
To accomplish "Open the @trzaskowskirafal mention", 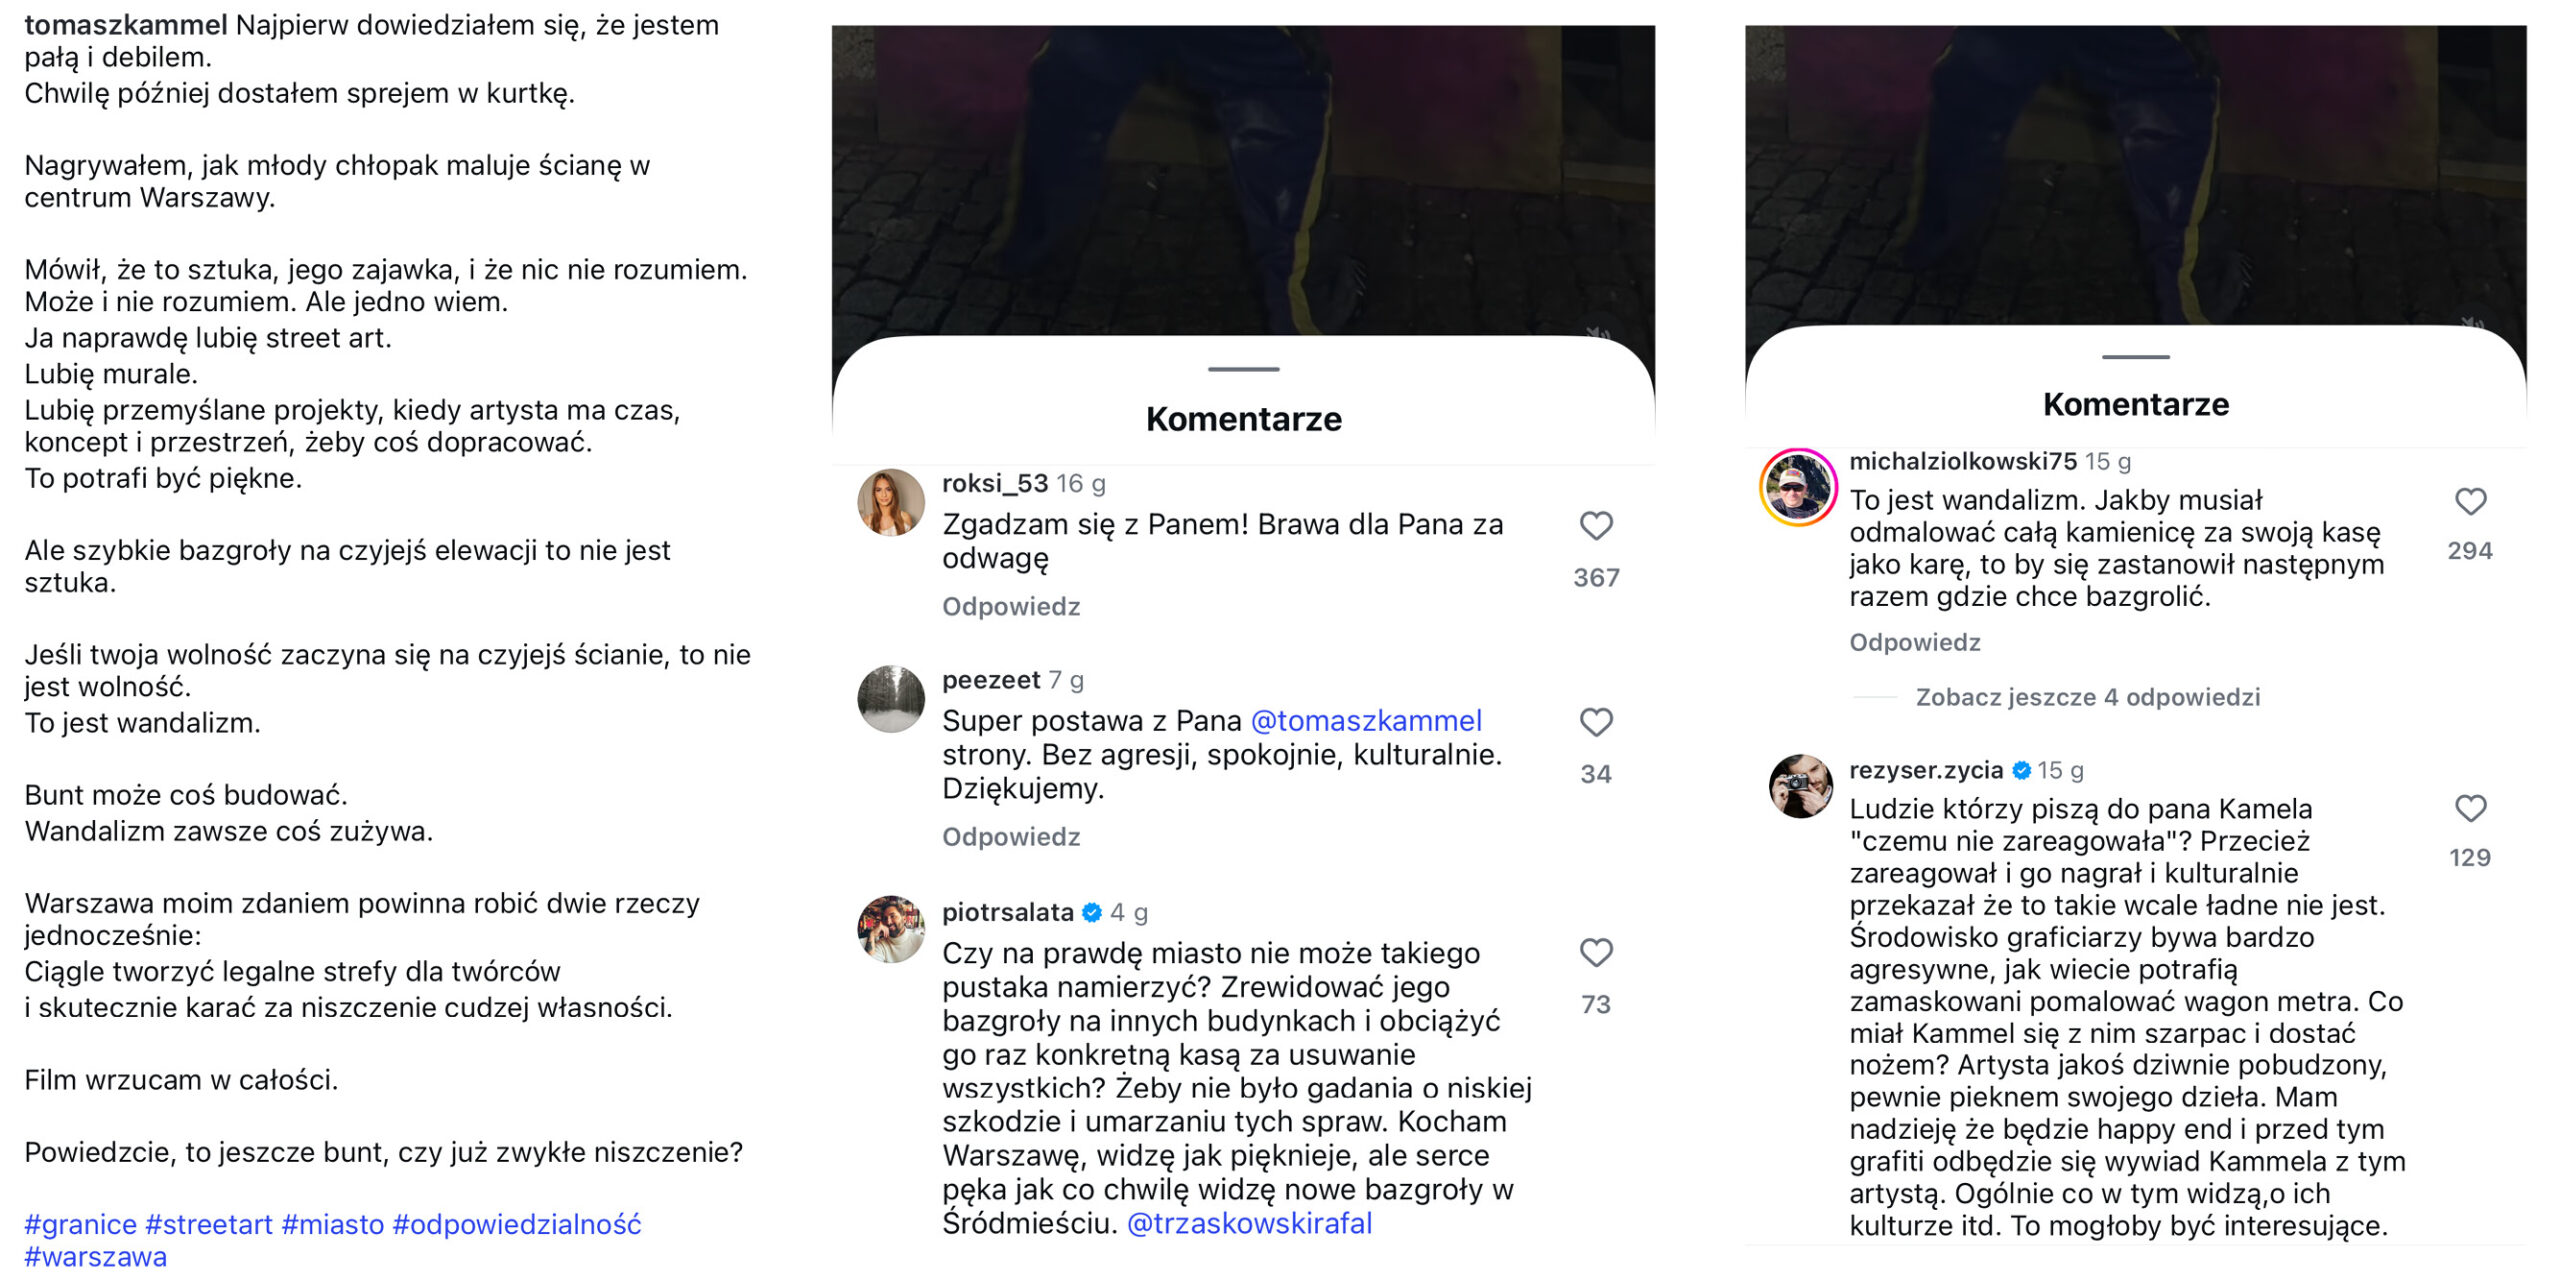I will [1249, 1223].
